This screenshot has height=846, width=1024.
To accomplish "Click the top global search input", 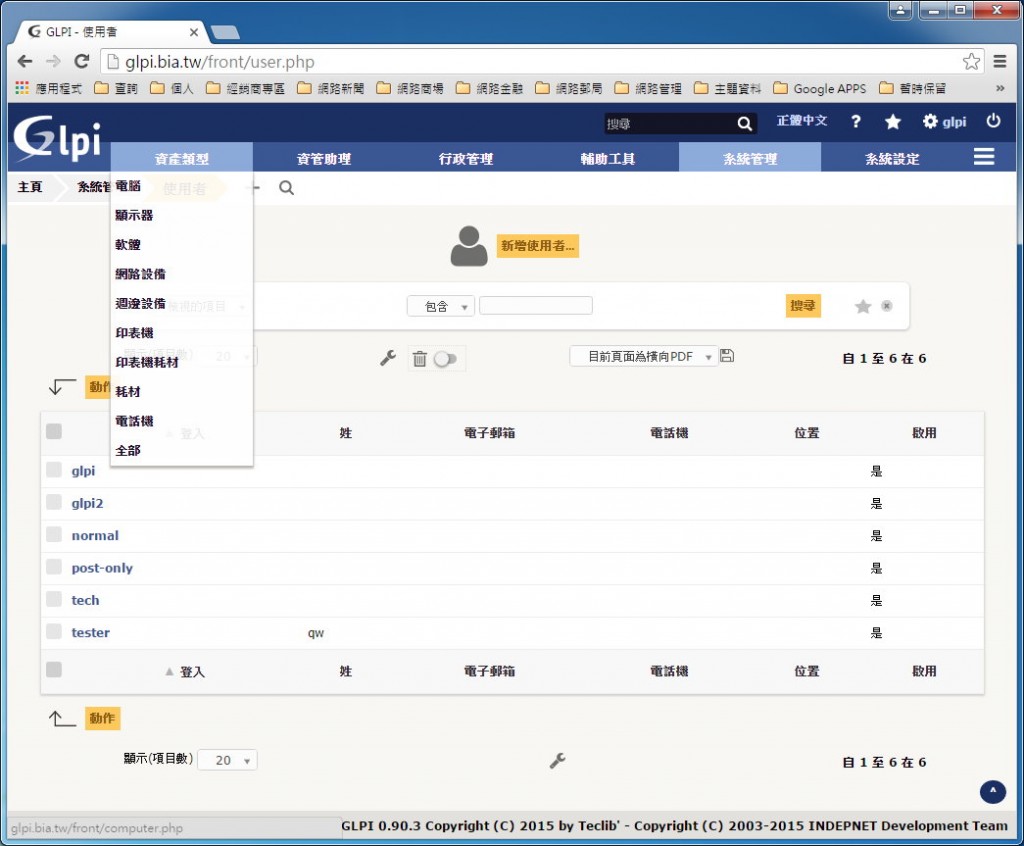I will (669, 123).
